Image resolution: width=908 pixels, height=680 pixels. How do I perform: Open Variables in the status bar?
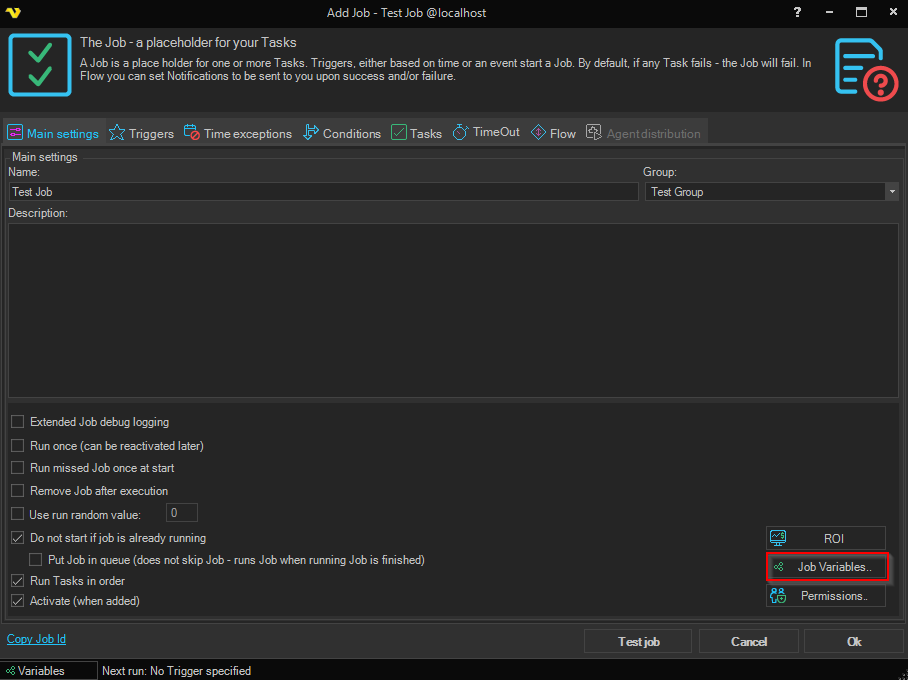coord(40,671)
